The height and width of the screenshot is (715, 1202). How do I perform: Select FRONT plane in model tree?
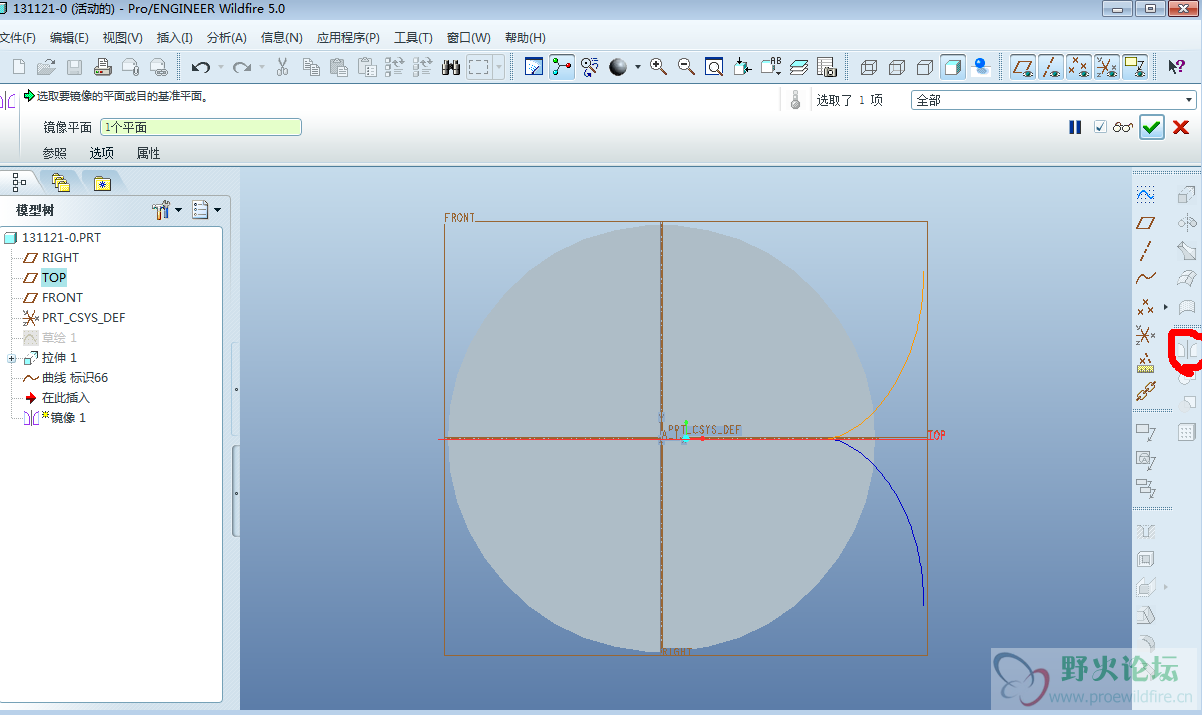coord(62,297)
